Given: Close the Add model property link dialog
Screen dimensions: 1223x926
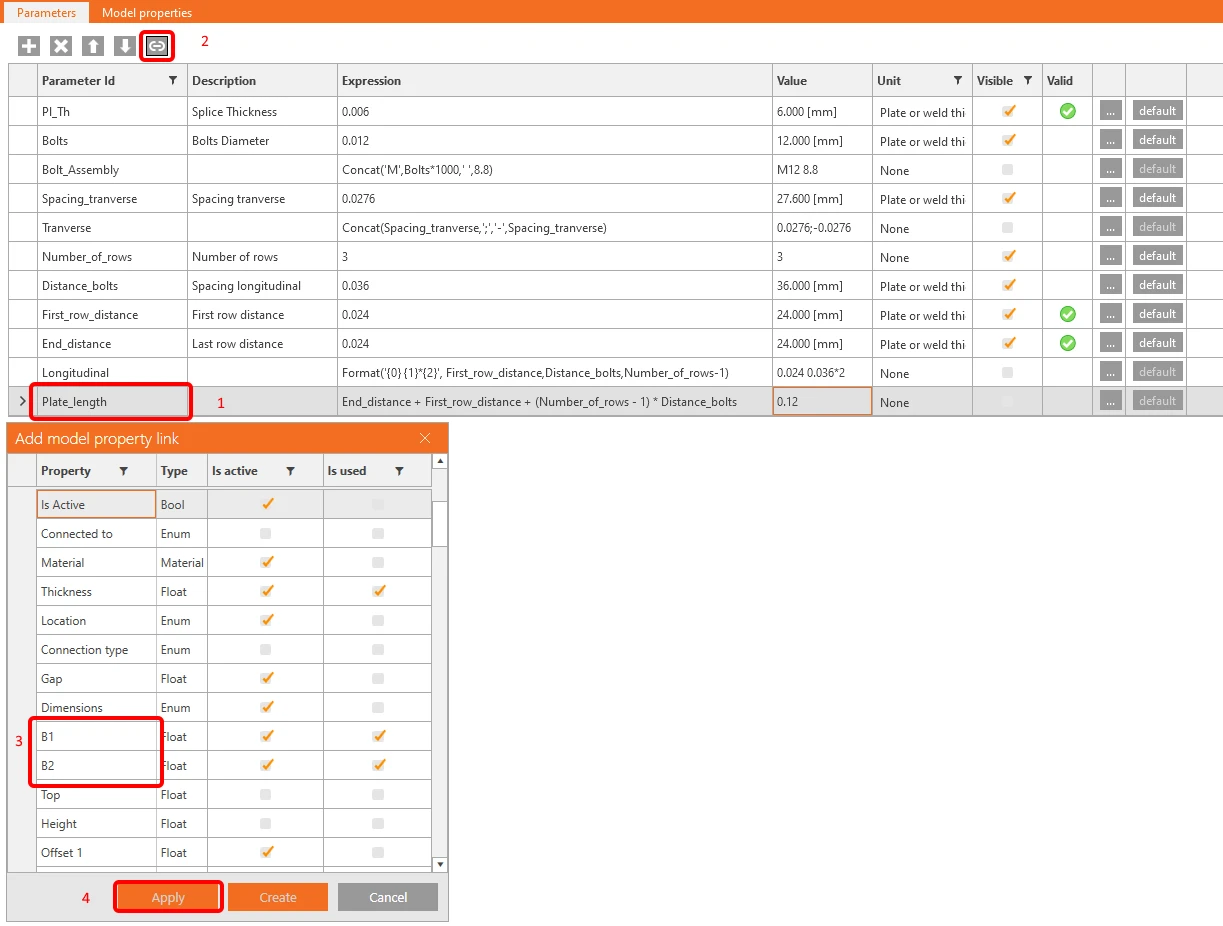Looking at the screenshot, I should [x=425, y=438].
